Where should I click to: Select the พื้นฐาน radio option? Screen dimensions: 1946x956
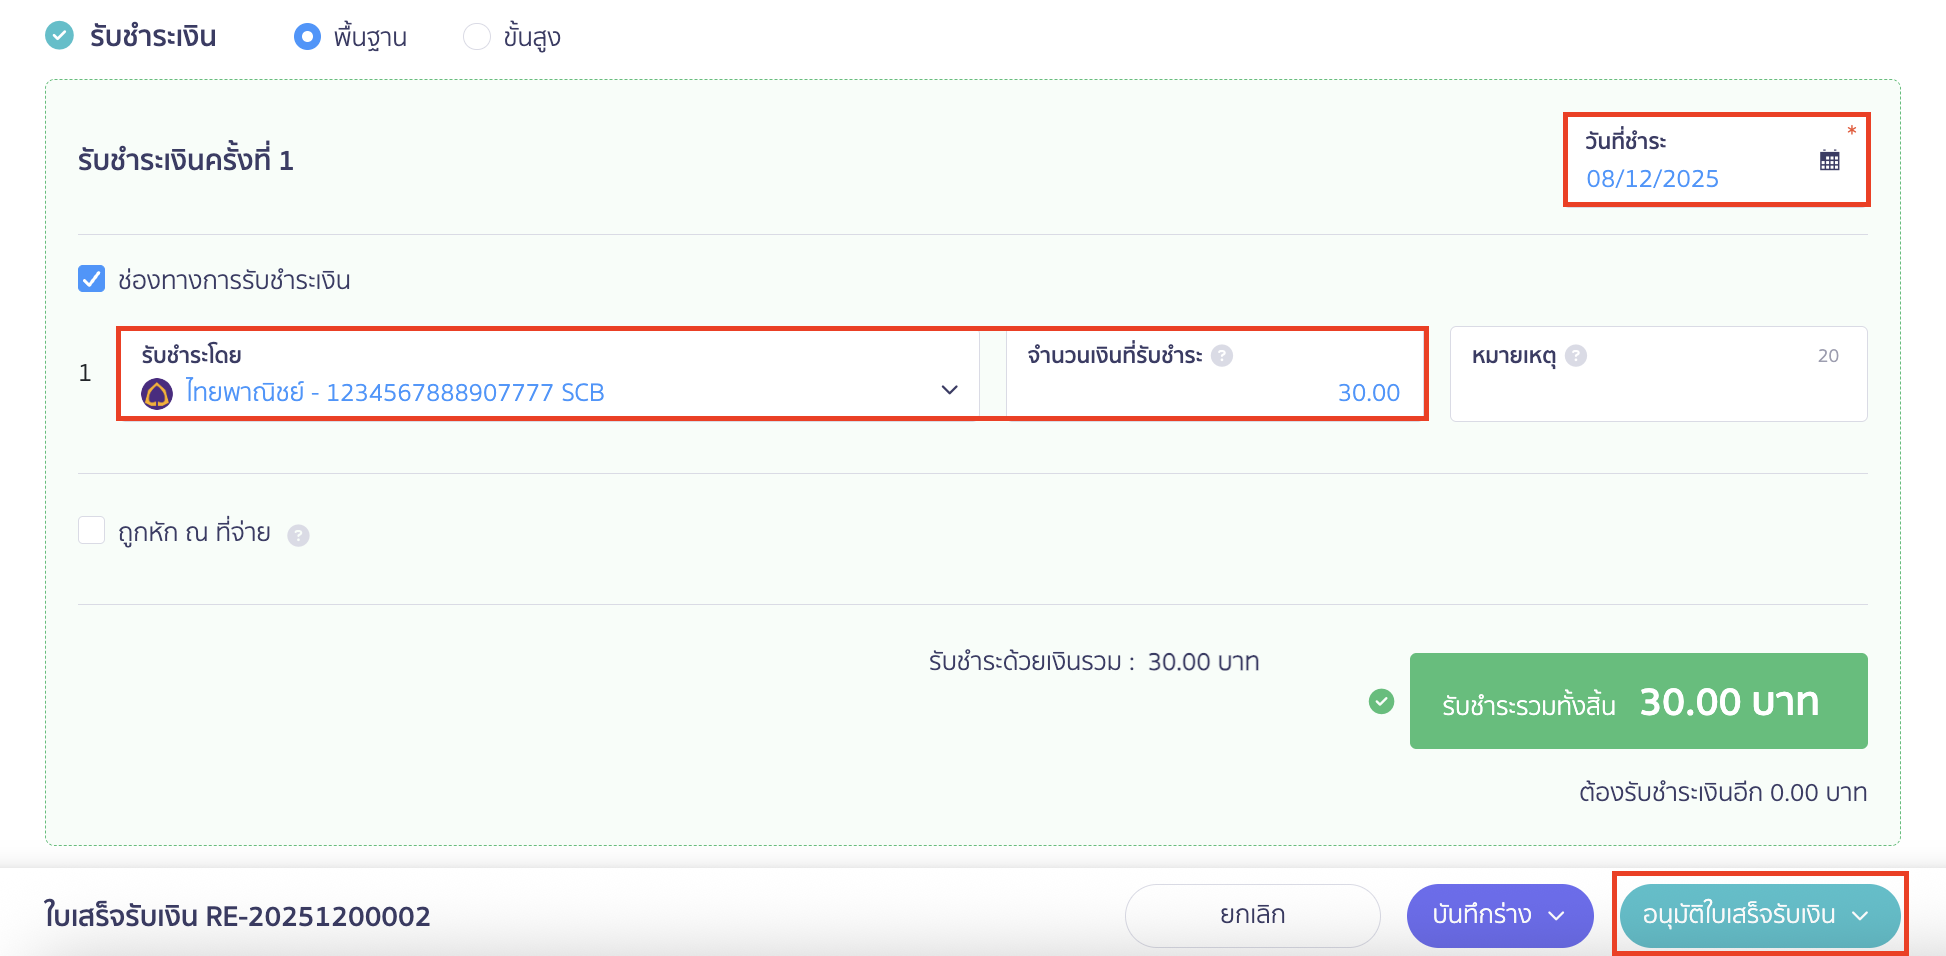coord(307,37)
